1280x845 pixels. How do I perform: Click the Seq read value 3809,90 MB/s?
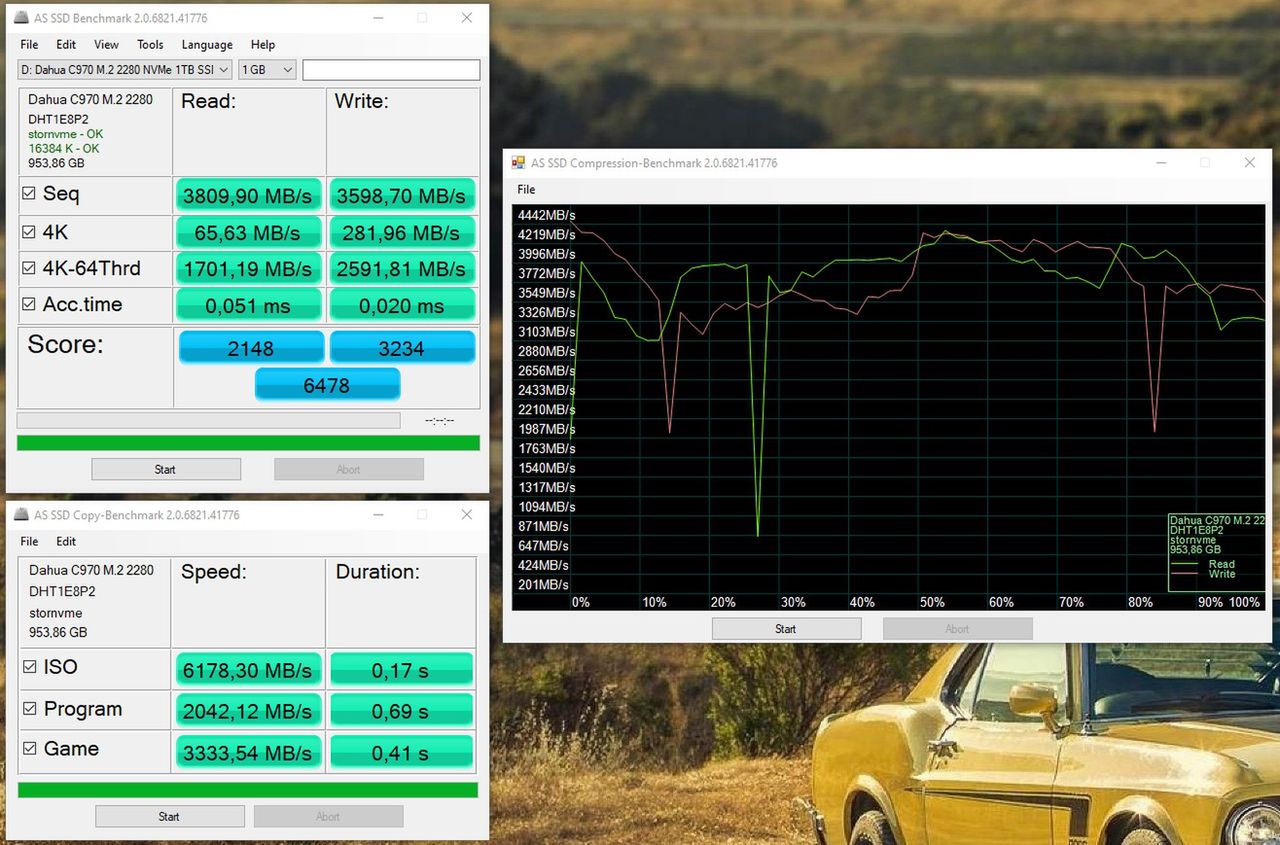249,196
